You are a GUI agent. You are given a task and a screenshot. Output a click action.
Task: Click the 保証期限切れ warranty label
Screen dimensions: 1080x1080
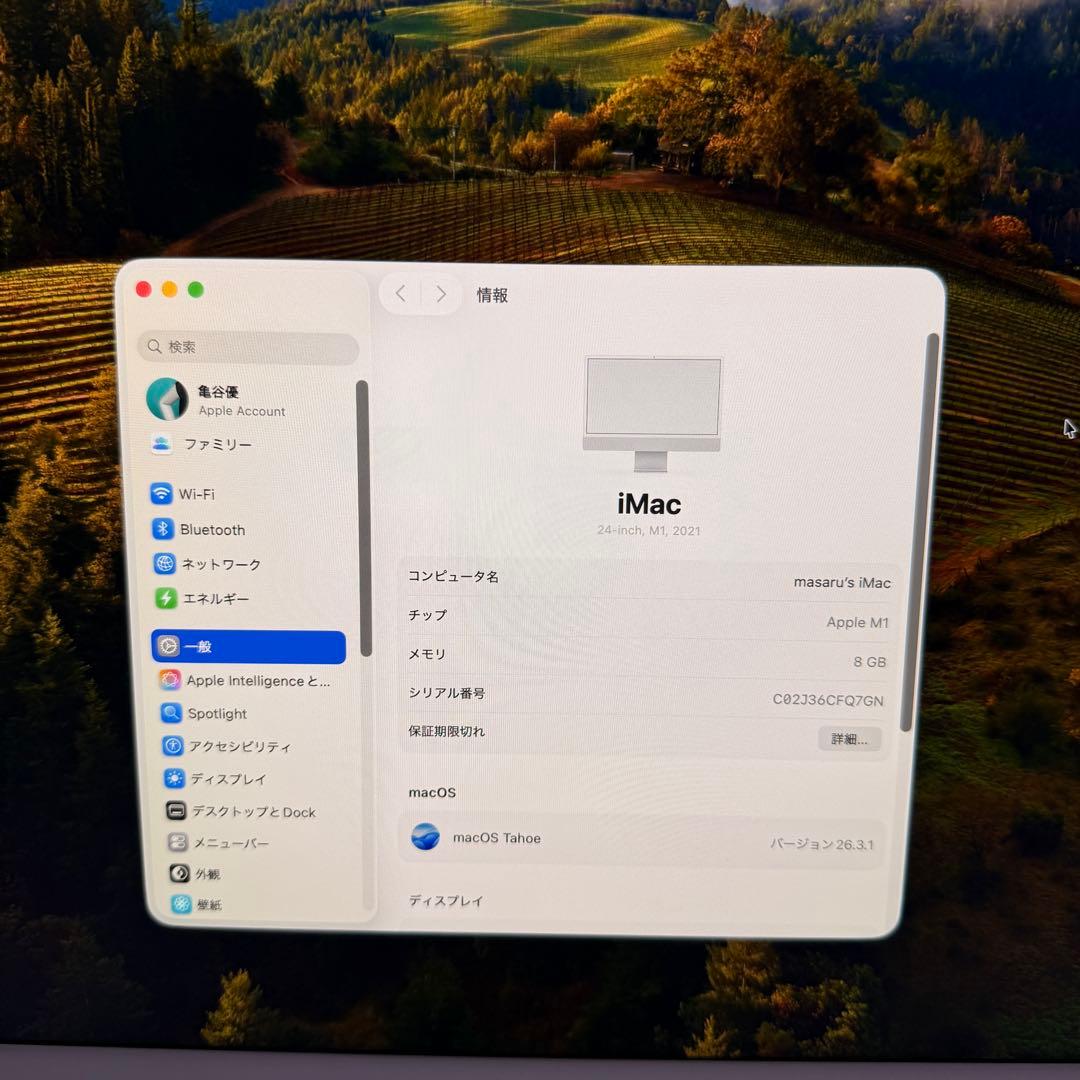coord(446,731)
